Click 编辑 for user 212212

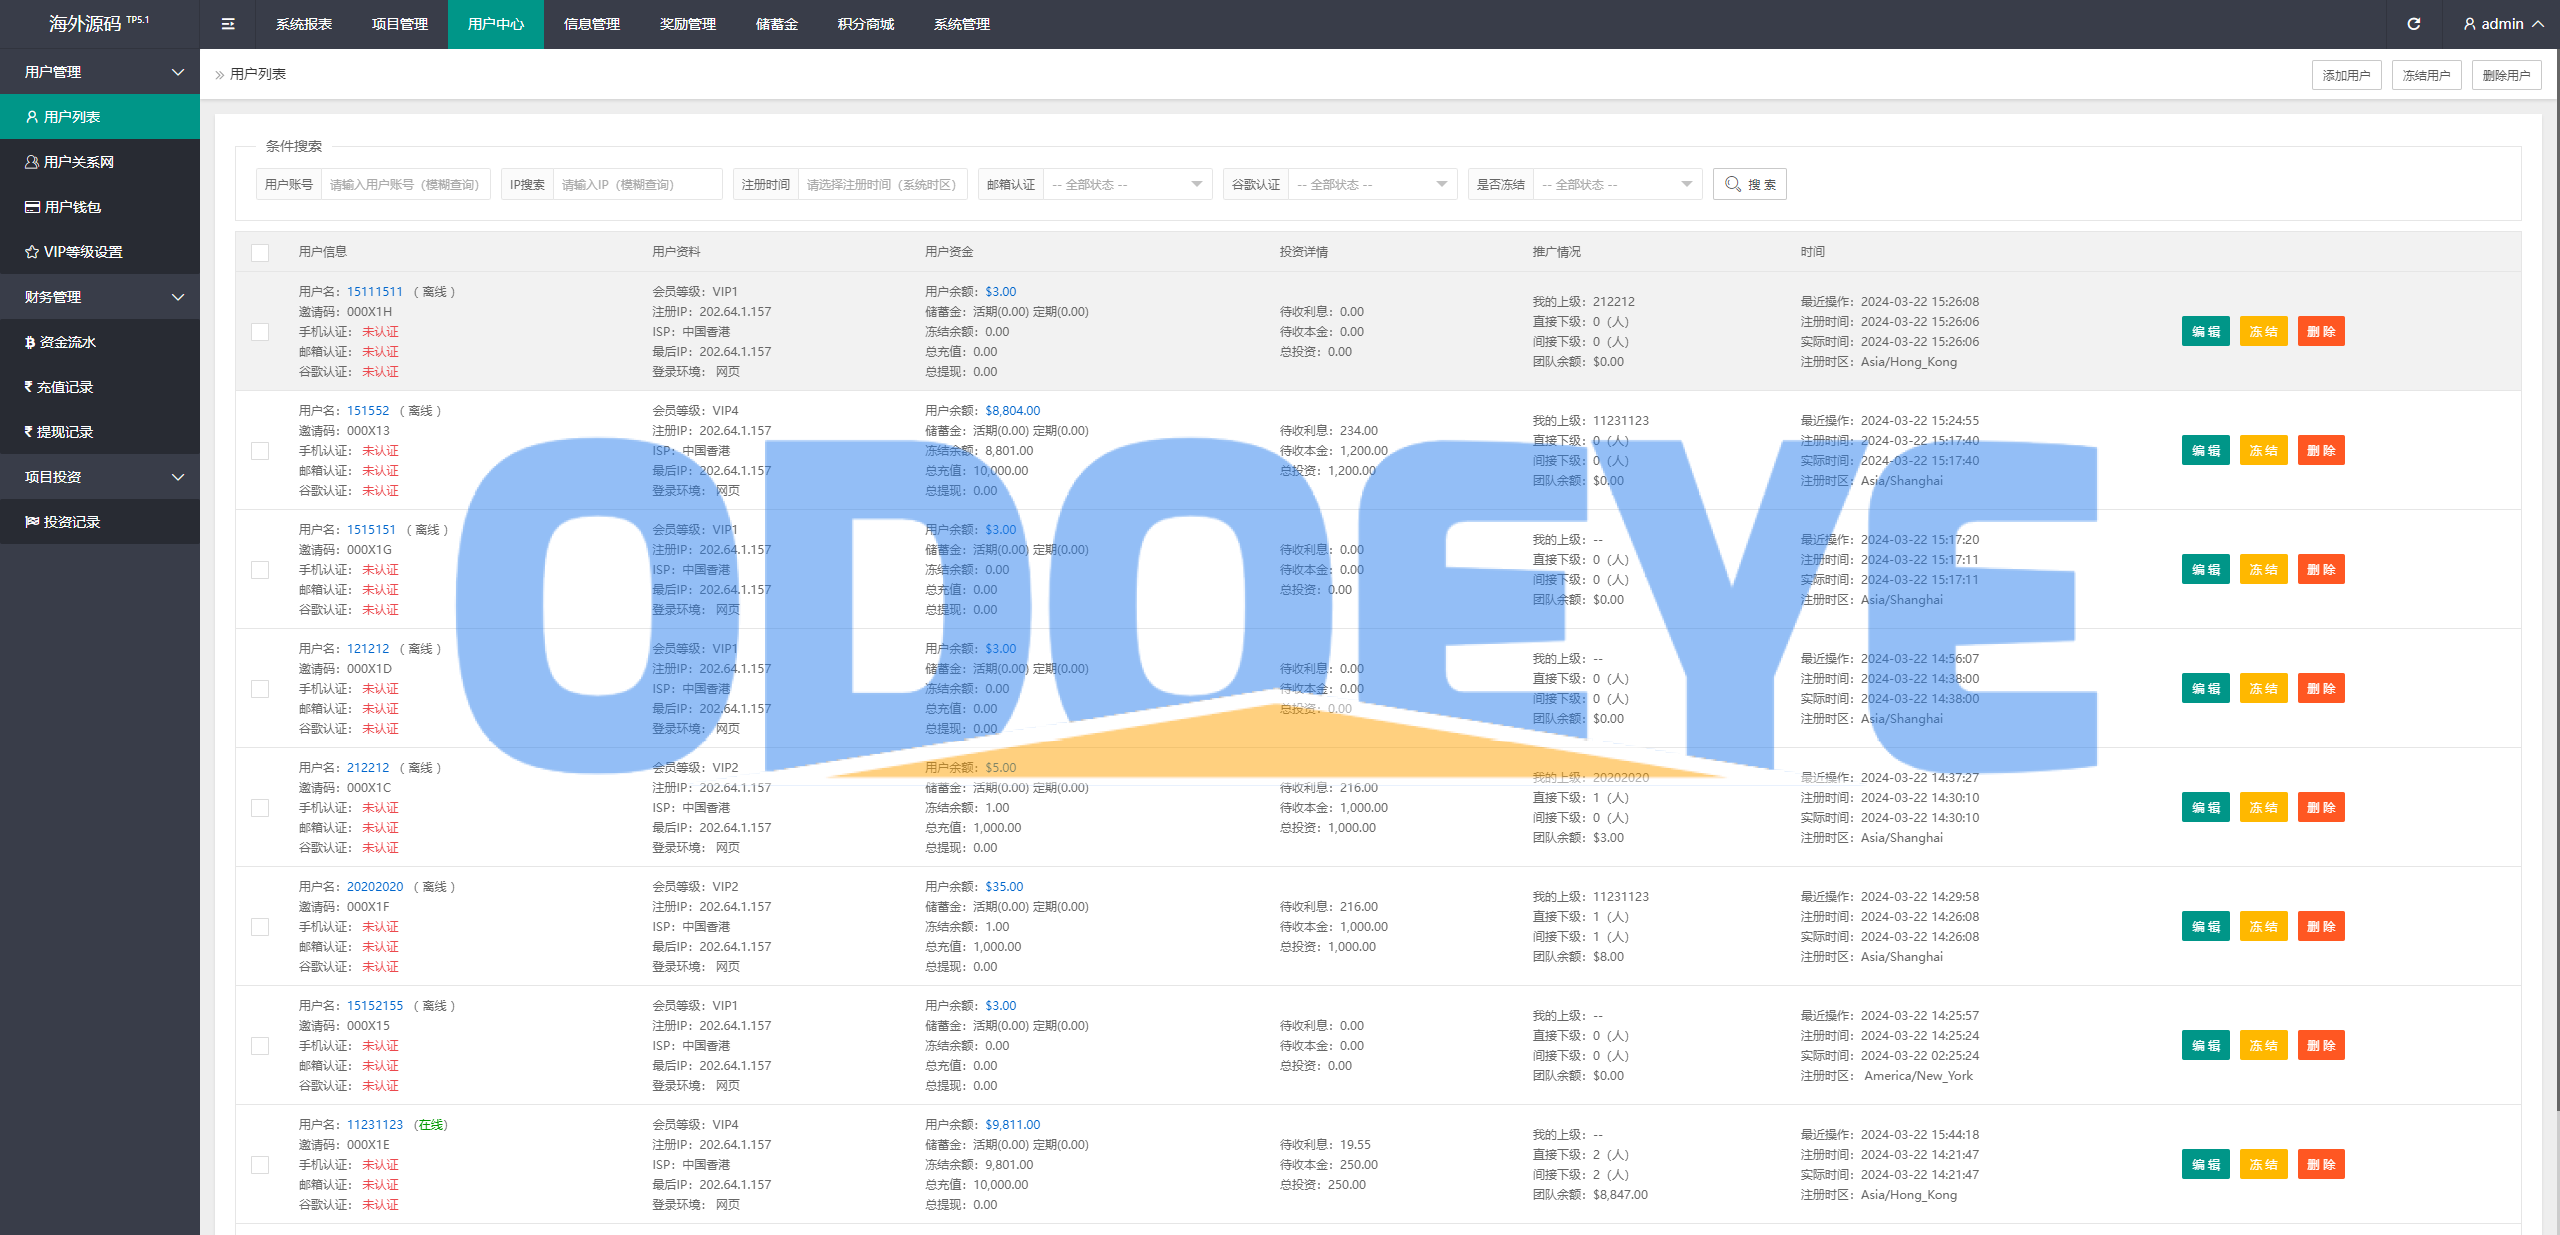tap(2206, 808)
